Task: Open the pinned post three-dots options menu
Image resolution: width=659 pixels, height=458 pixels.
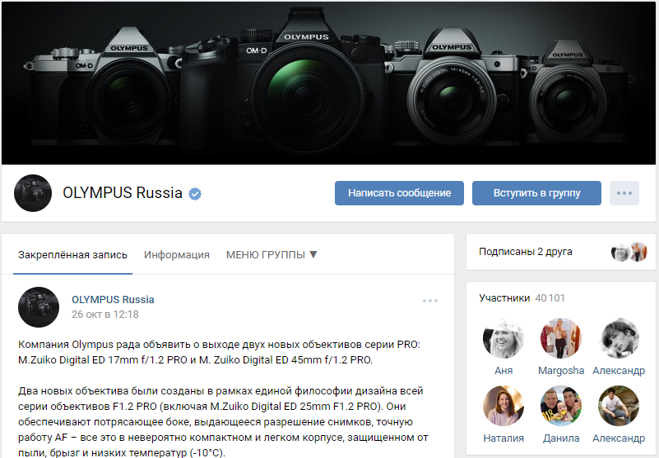Action: click(x=430, y=300)
